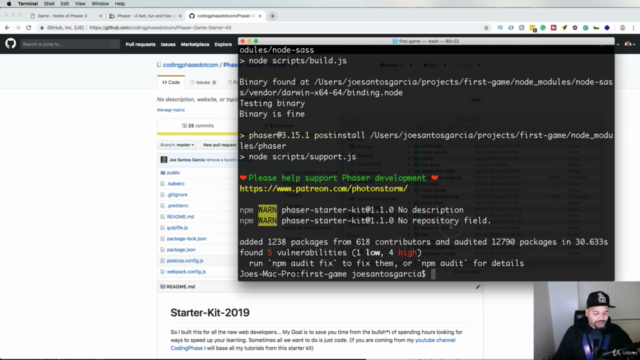Focus the GitHub search field
This screenshot has width=640, height=360.
click(70, 44)
